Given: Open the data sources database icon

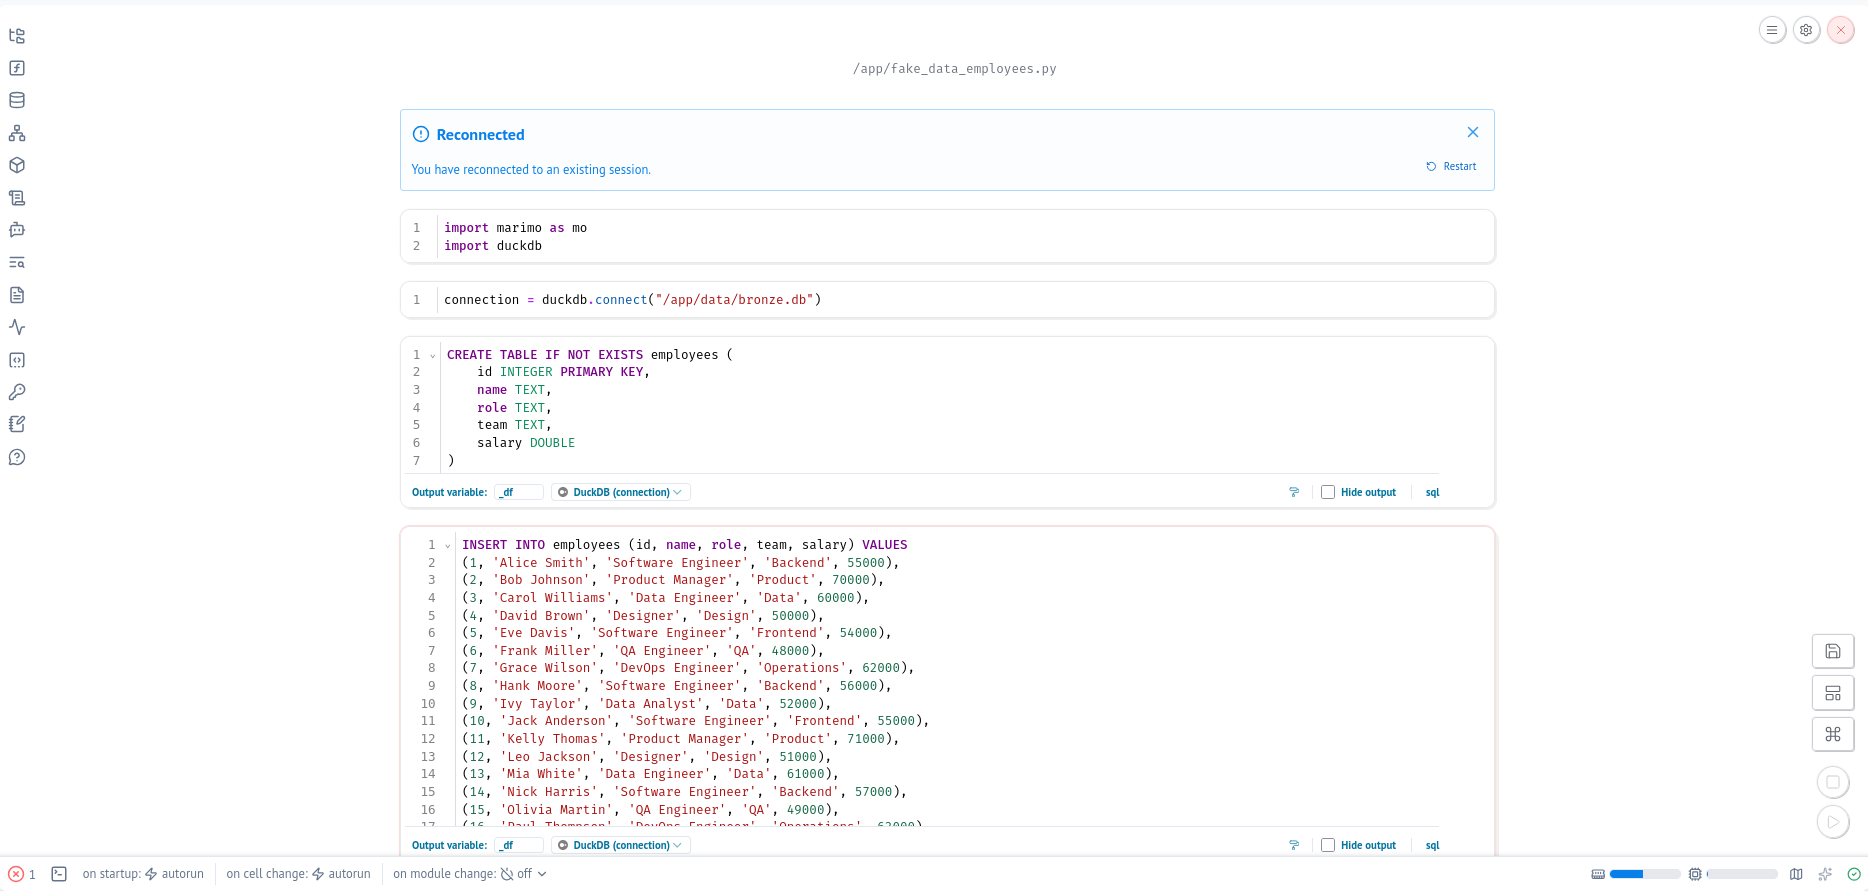Looking at the screenshot, I should tap(17, 100).
